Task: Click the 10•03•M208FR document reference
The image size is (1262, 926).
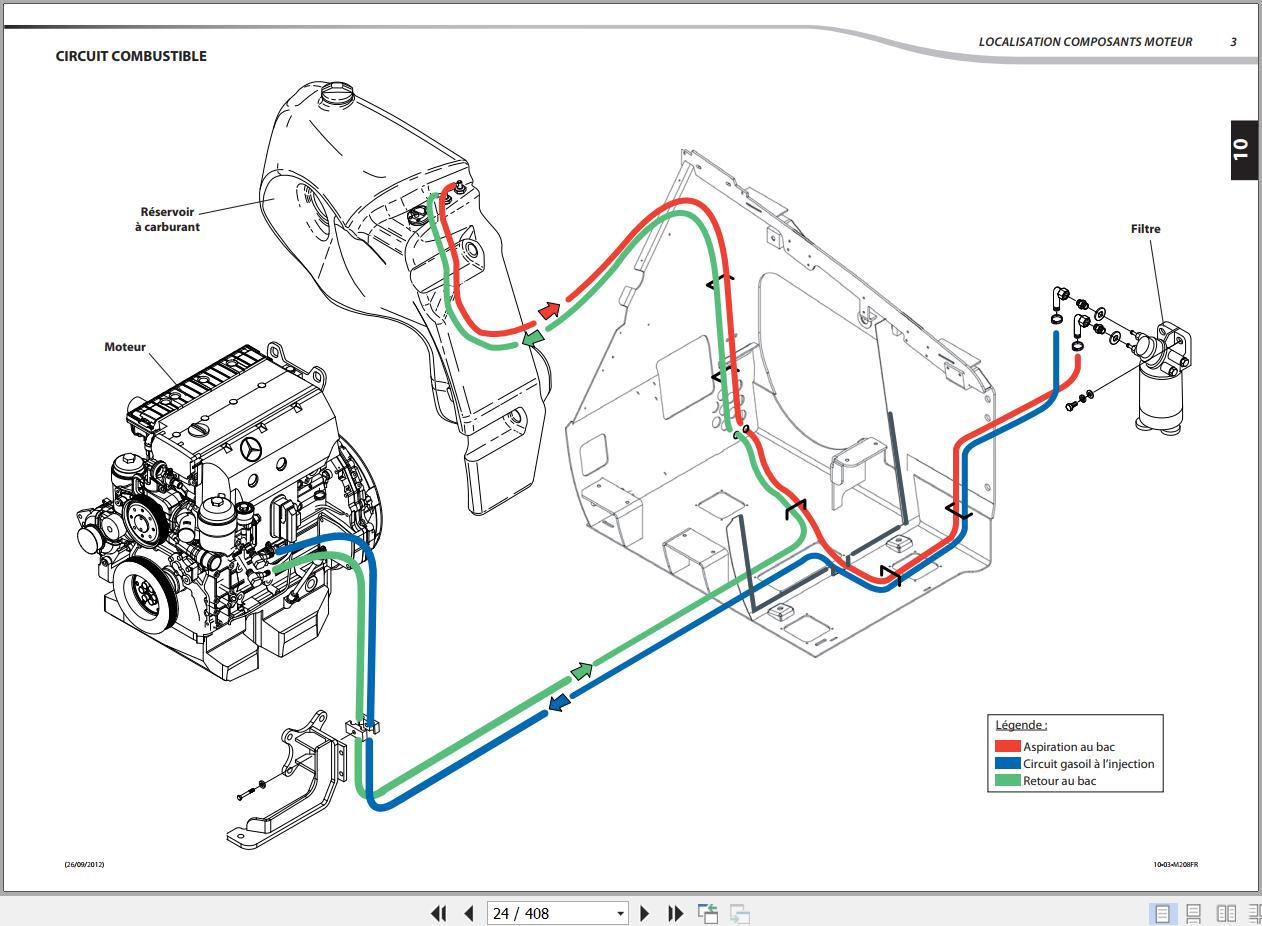Action: pos(1175,865)
